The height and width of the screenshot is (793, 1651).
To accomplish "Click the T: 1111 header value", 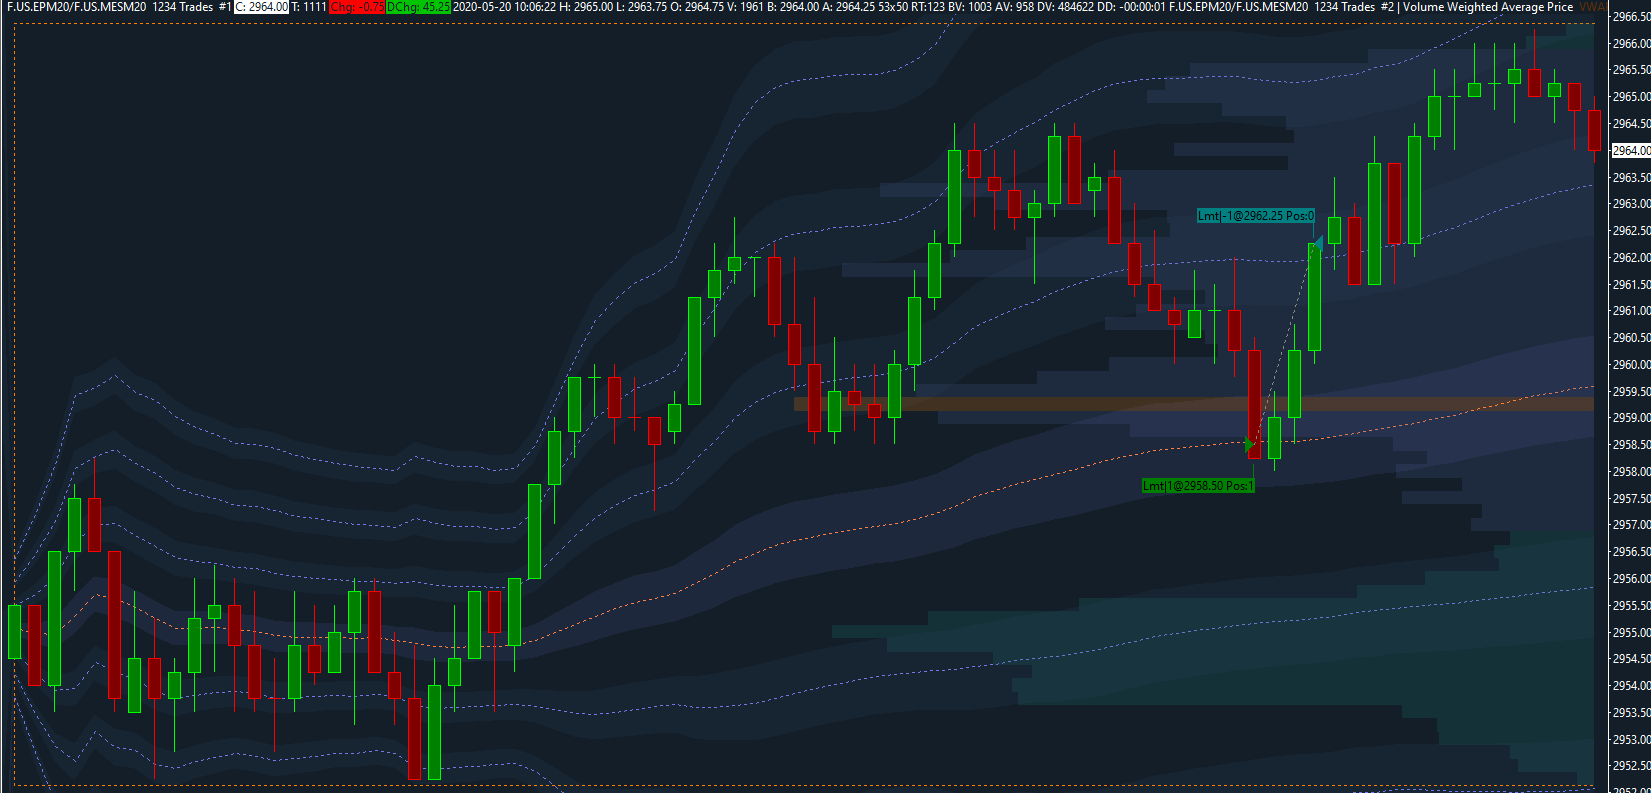I will click(x=309, y=7).
